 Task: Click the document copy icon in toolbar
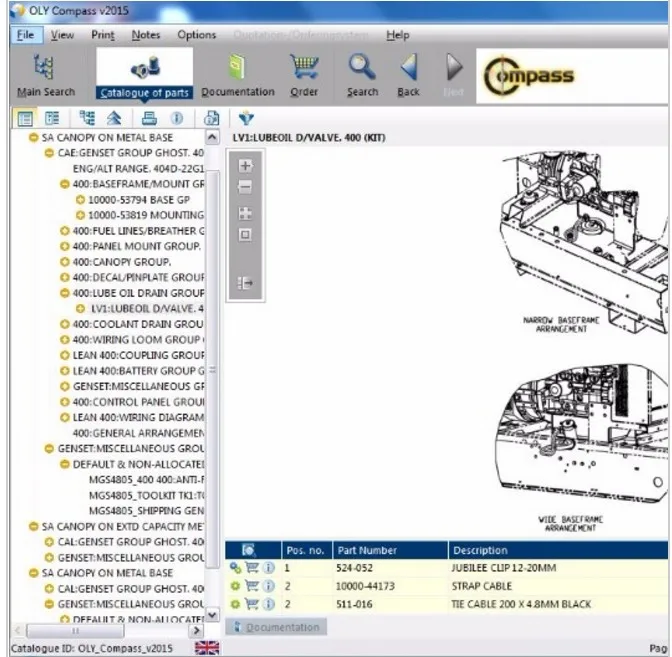(x=211, y=118)
